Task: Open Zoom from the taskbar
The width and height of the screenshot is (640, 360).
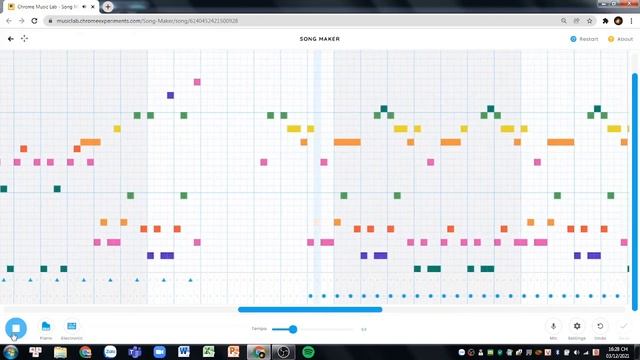Action: point(160,352)
